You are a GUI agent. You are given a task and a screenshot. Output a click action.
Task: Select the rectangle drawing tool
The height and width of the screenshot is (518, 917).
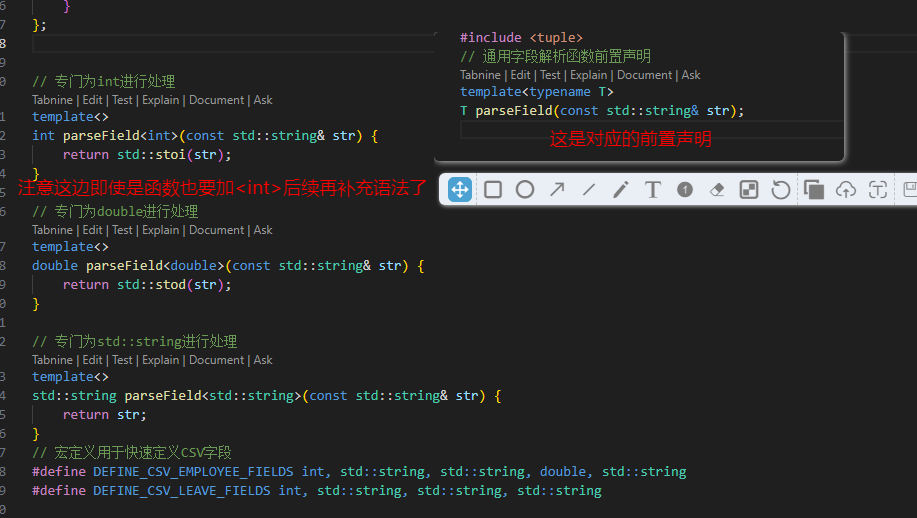(493, 189)
